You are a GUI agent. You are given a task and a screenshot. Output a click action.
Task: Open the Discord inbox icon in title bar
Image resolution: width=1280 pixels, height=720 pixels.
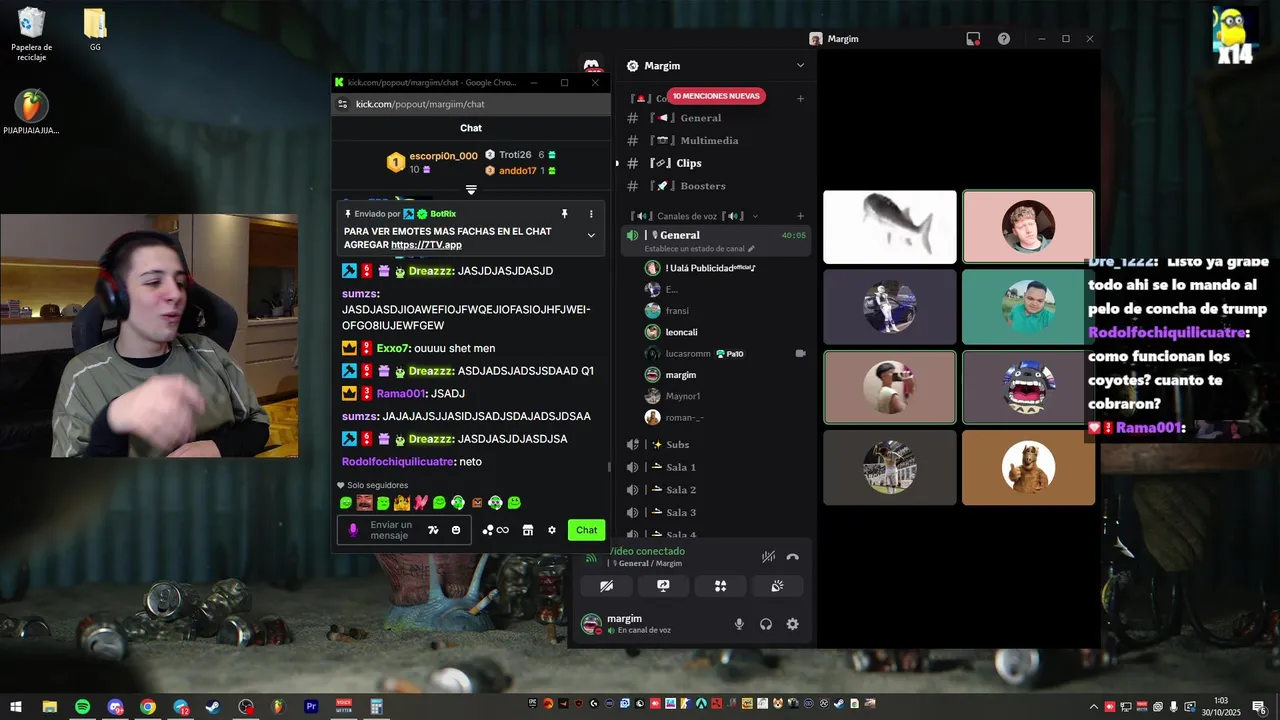tap(973, 39)
